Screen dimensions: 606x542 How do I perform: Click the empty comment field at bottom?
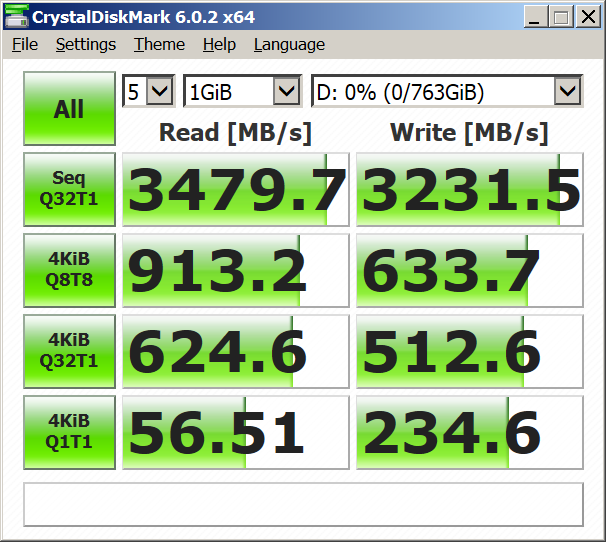pyautogui.click(x=303, y=504)
